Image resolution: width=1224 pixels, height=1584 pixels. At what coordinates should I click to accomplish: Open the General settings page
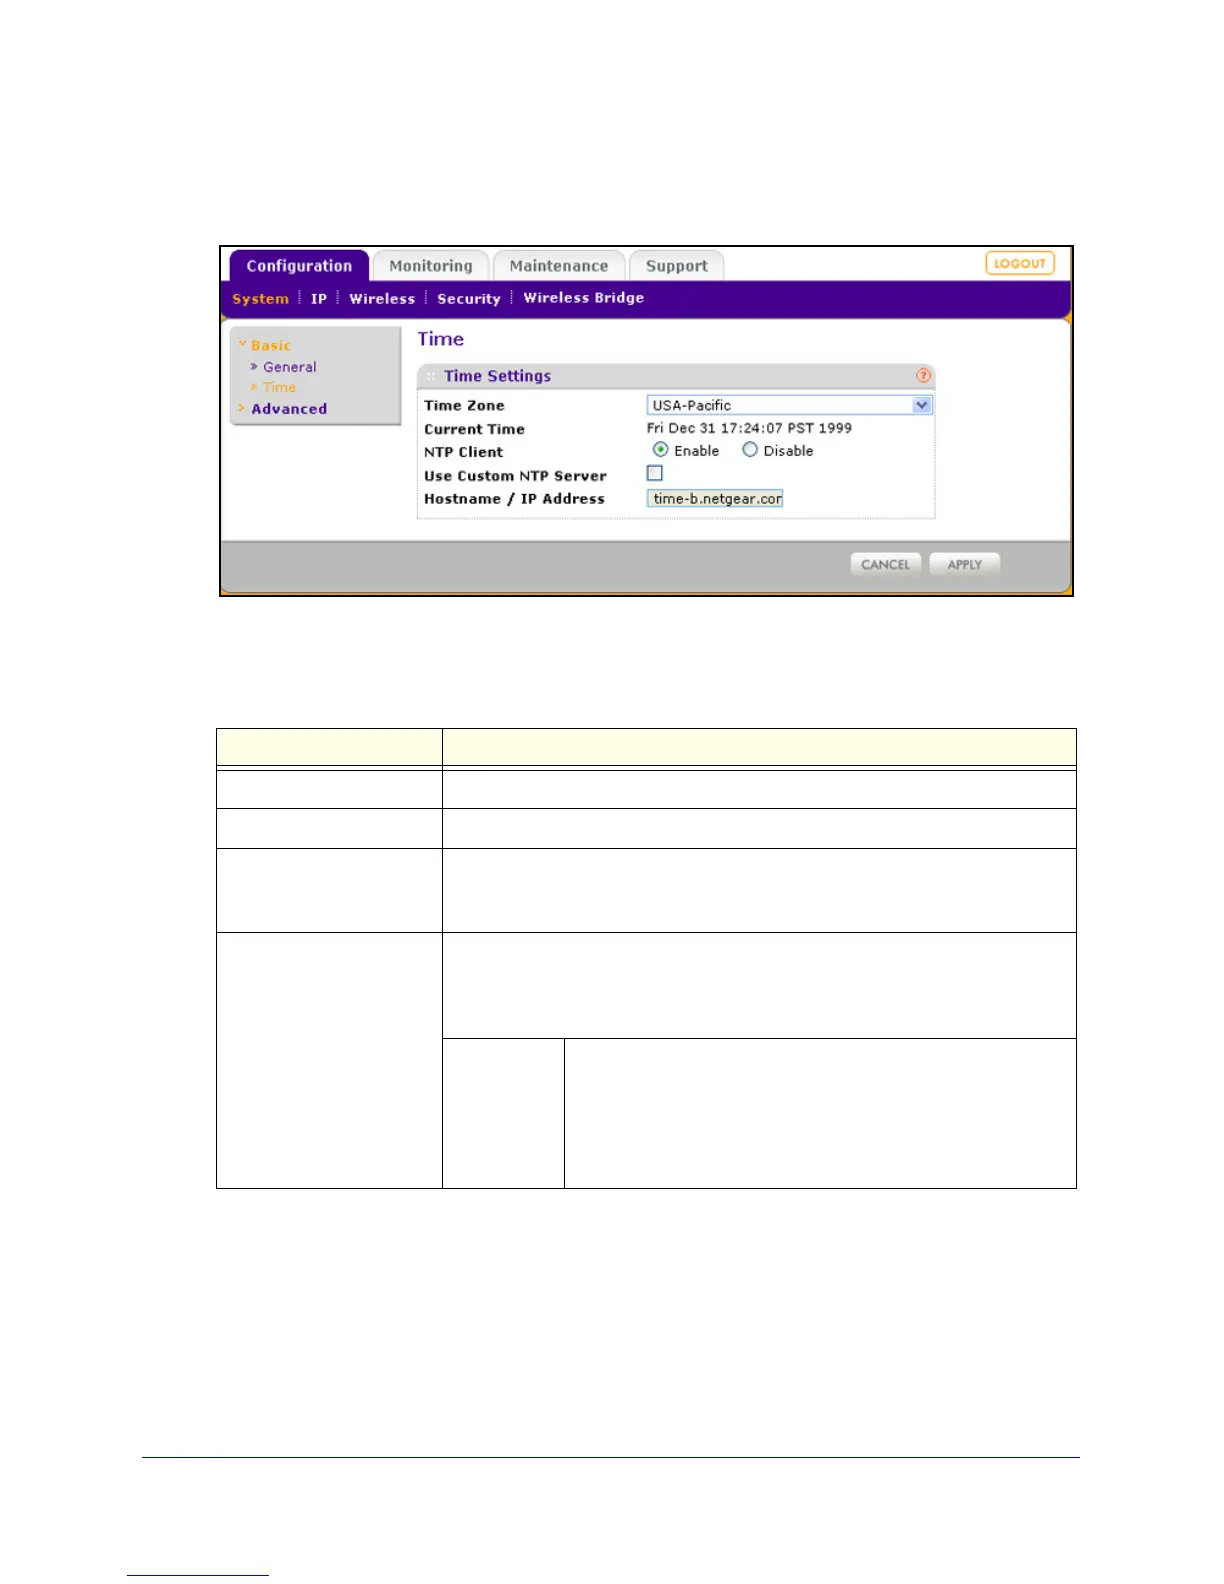[x=290, y=367]
